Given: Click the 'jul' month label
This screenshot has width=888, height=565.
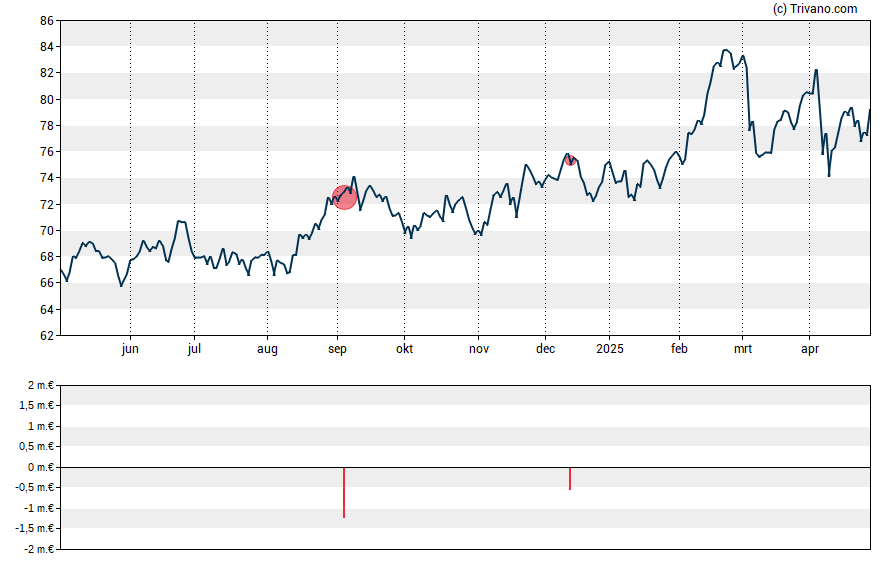Looking at the screenshot, I should 194,349.
